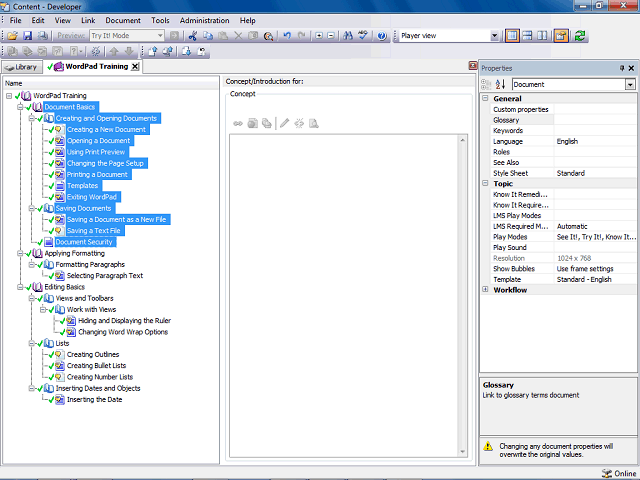640x480 pixels.
Task: Select the Saving a Text File topic
Action: click(93, 231)
